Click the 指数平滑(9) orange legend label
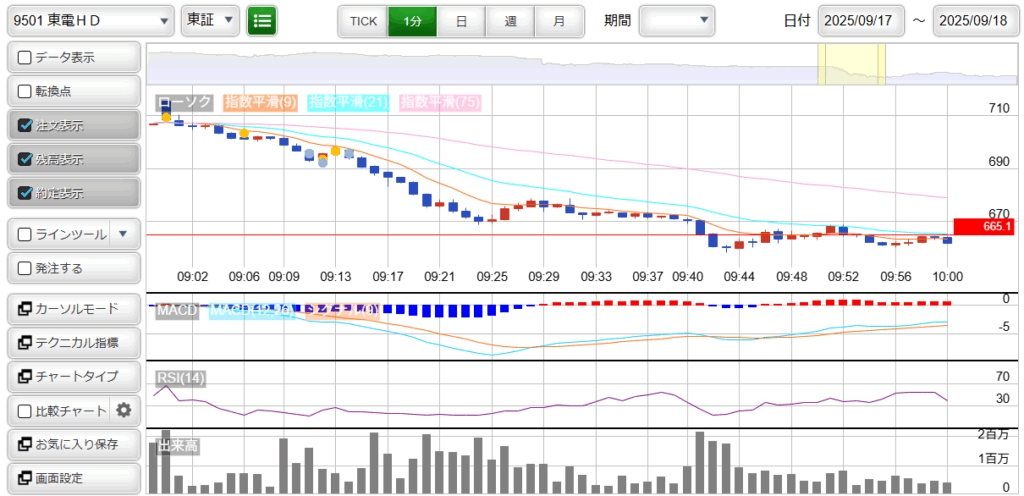This screenshot has width=1024, height=496. [x=261, y=102]
